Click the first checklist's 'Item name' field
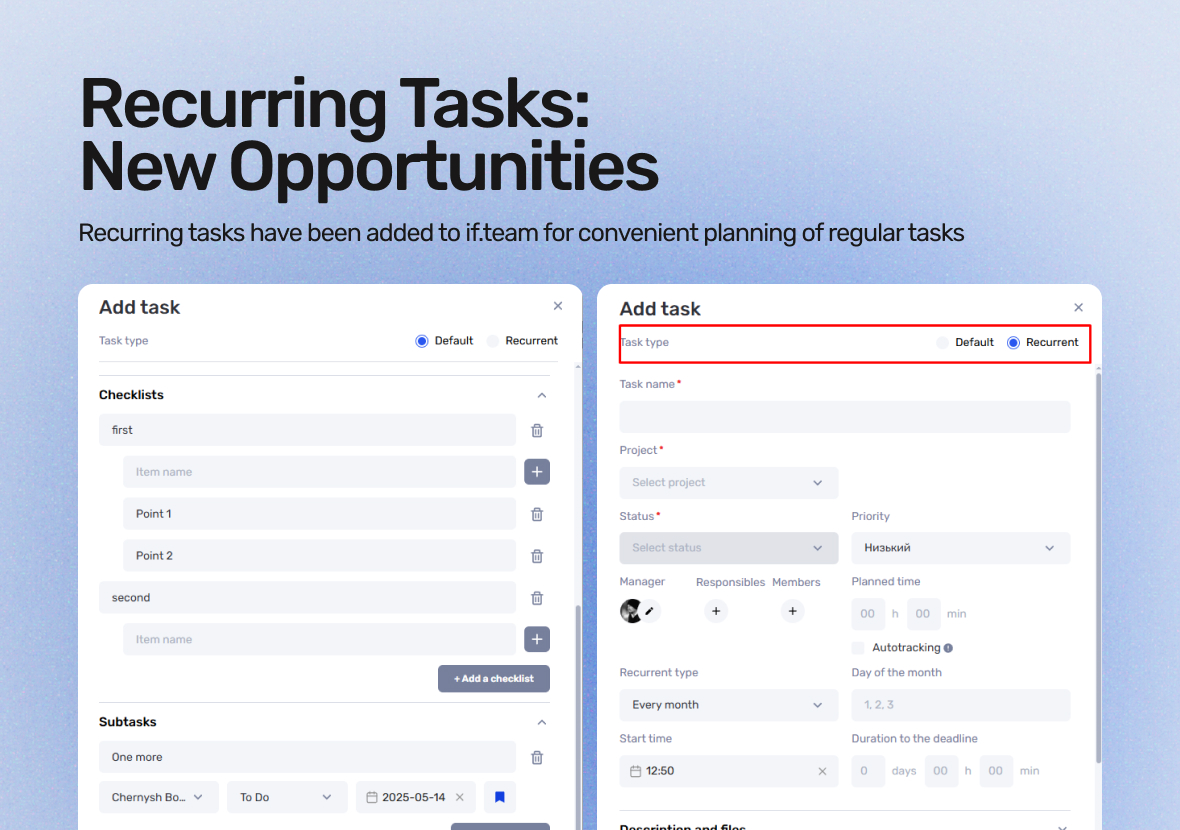Viewport: 1180px width, 830px height. [x=319, y=472]
